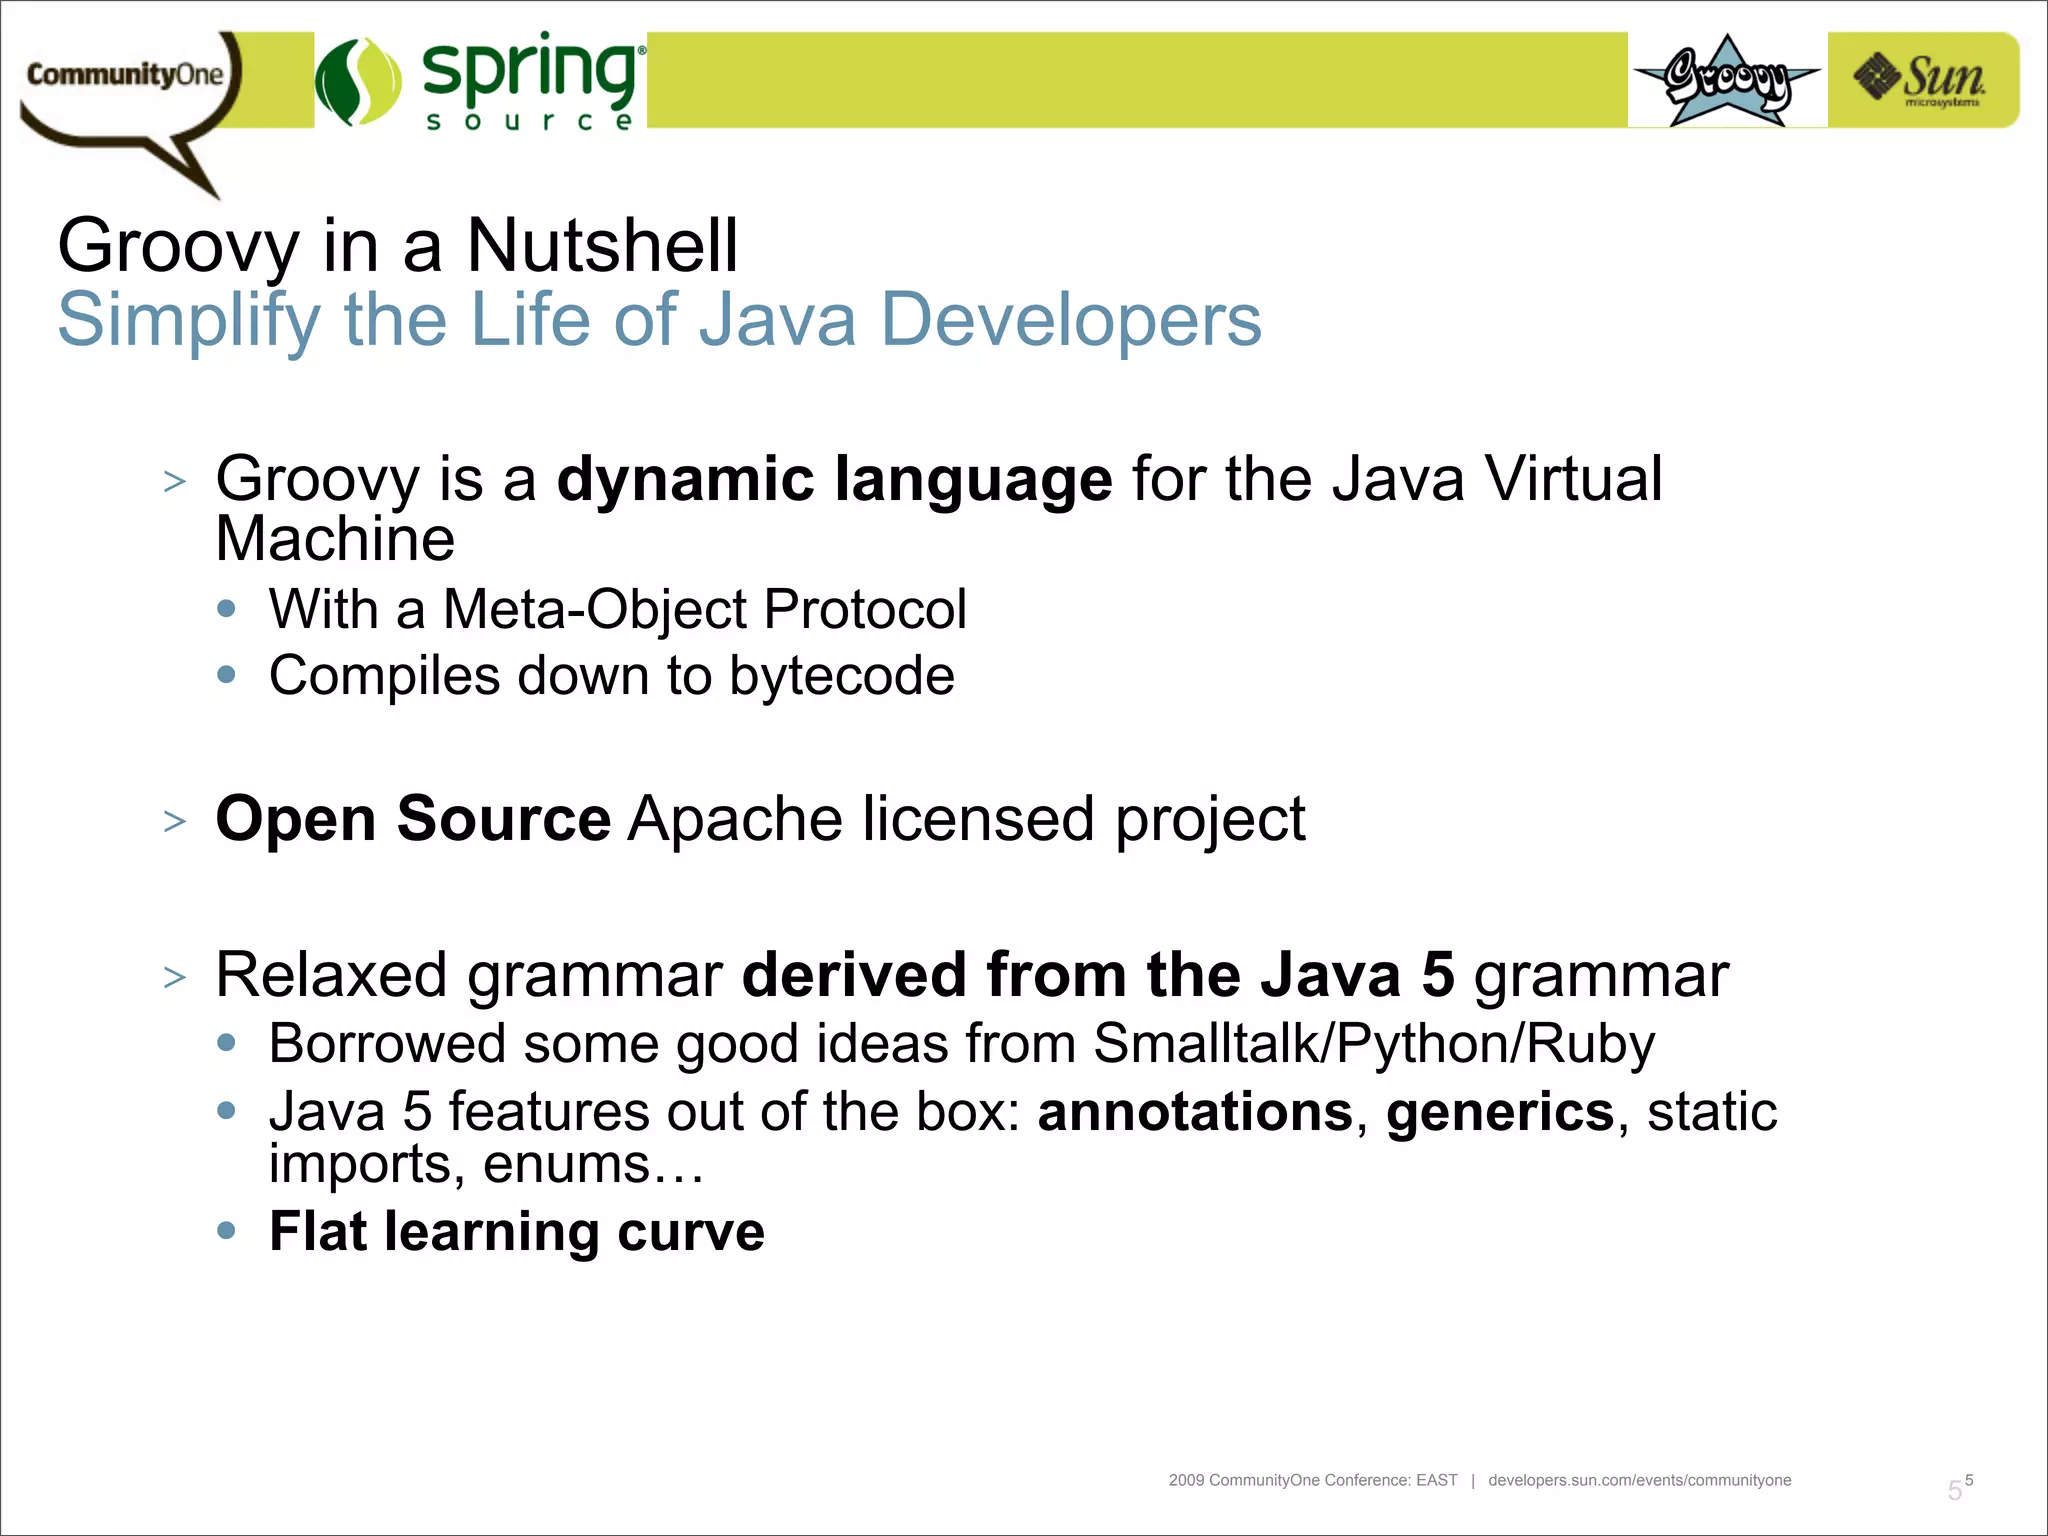
Task: Click the bold 'annotations' word
Action: (x=1195, y=1112)
